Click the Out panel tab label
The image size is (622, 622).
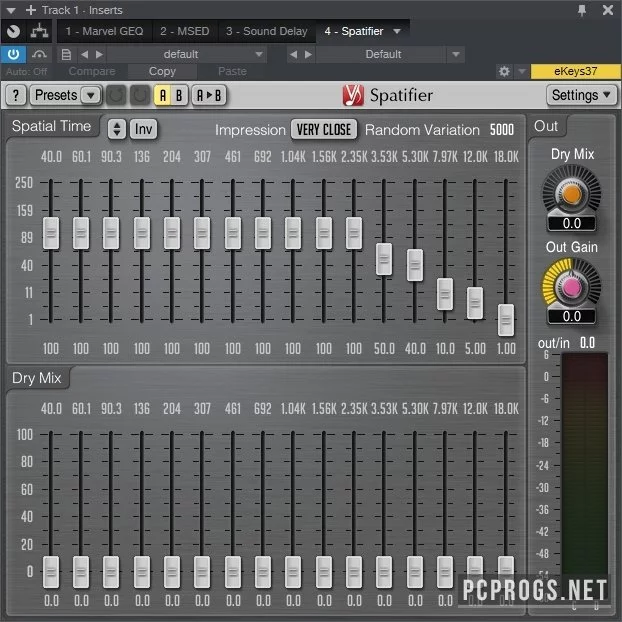[546, 126]
